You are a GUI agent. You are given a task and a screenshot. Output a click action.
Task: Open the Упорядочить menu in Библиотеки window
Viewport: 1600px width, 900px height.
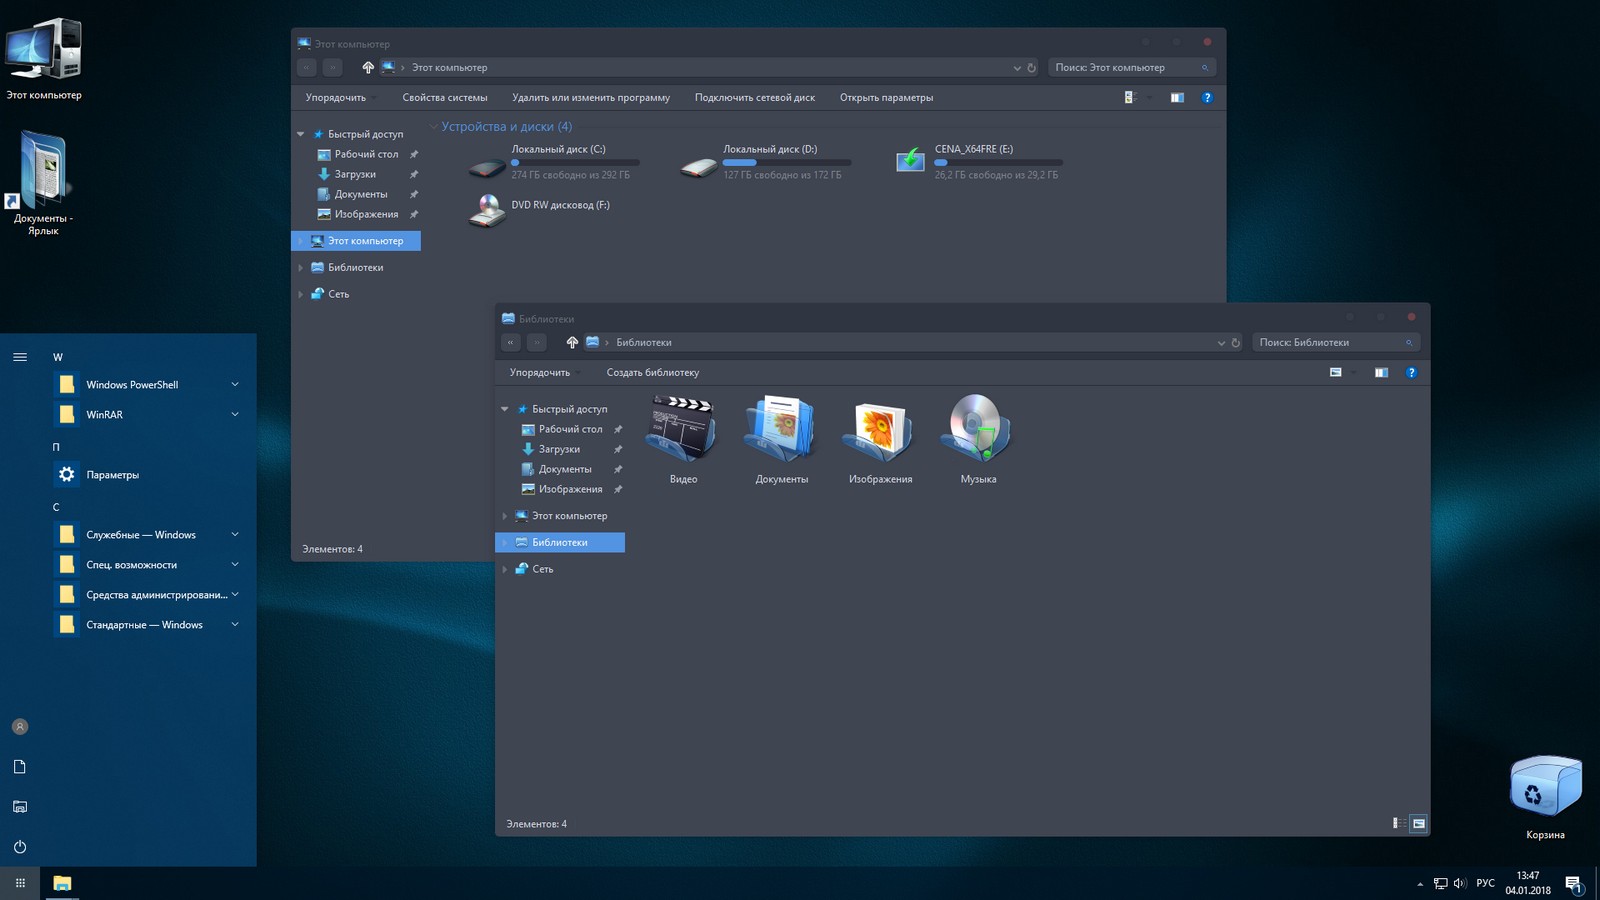pos(540,373)
